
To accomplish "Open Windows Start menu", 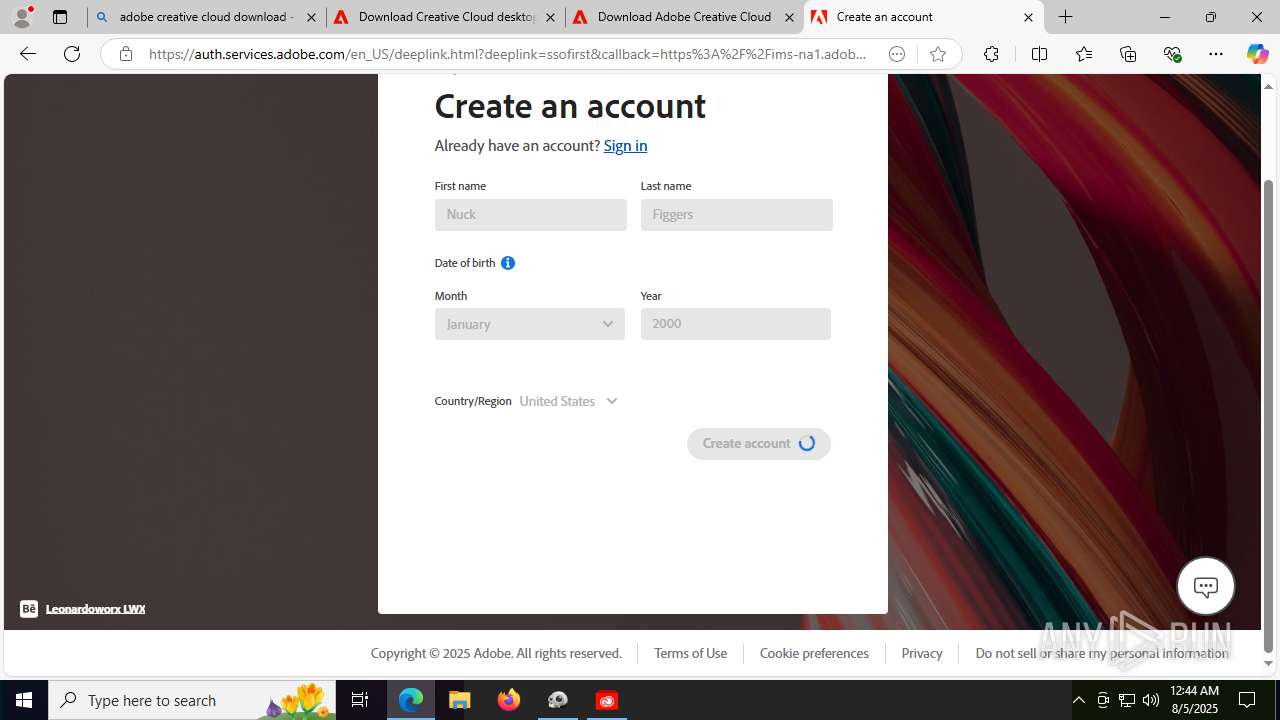I will tap(24, 700).
